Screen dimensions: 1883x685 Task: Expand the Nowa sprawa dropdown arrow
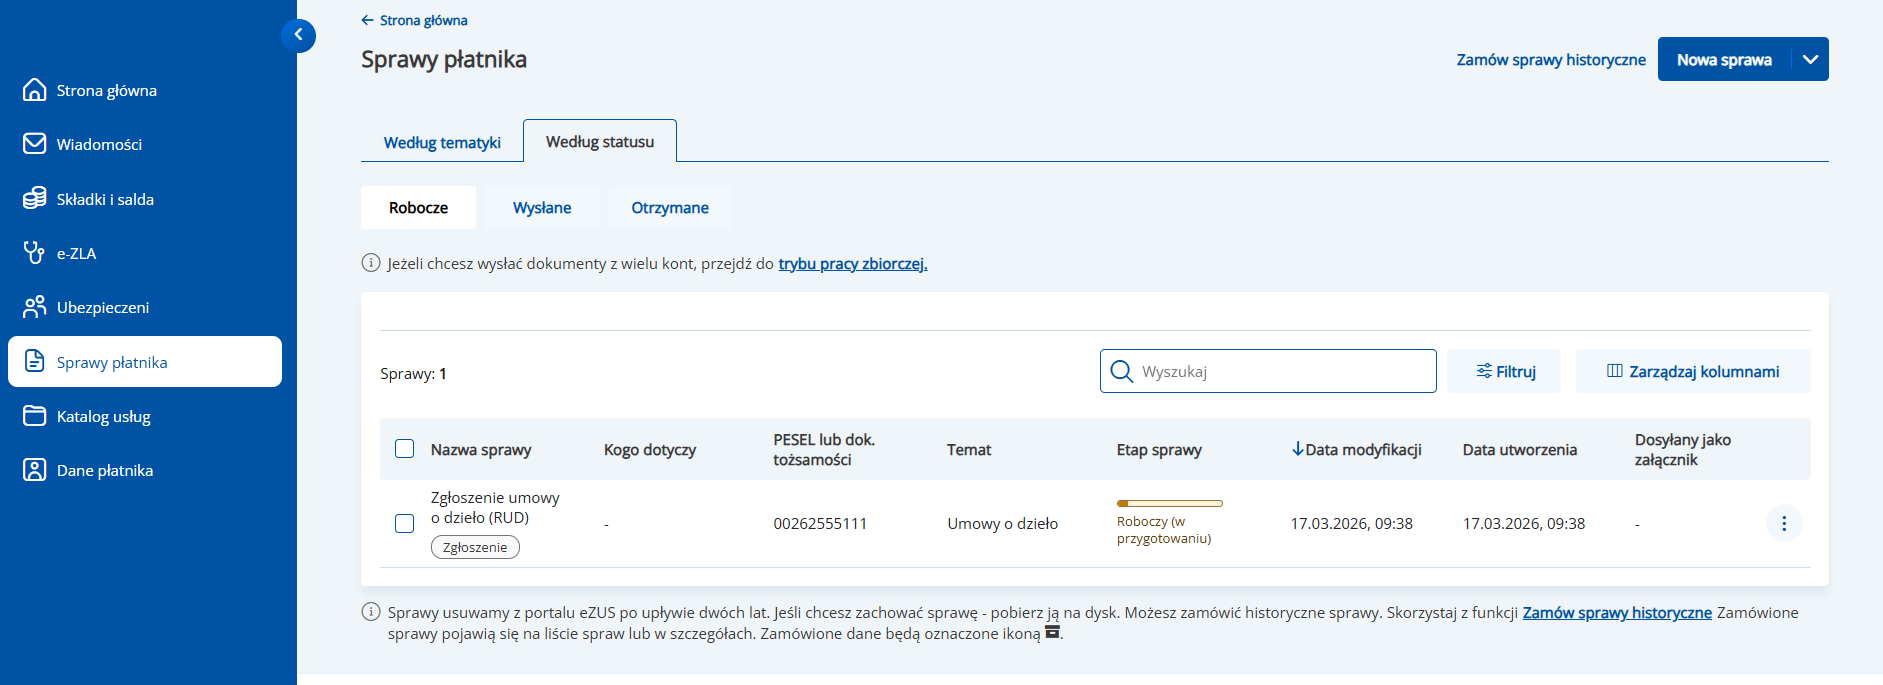click(x=1810, y=59)
